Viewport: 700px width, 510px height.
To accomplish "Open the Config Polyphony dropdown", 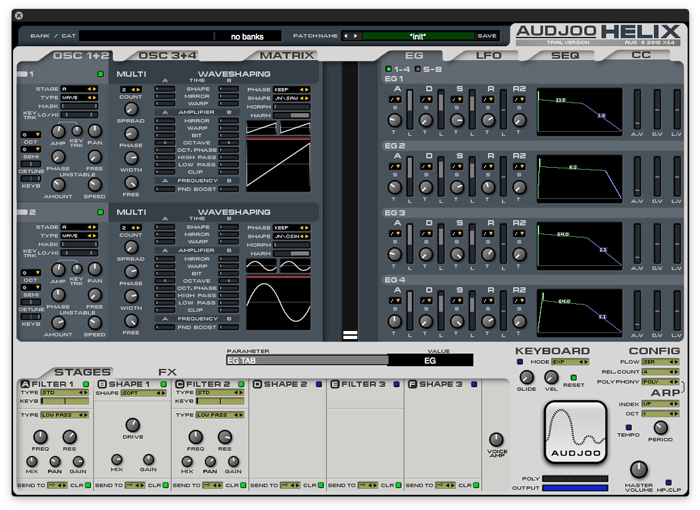I will coord(661,382).
